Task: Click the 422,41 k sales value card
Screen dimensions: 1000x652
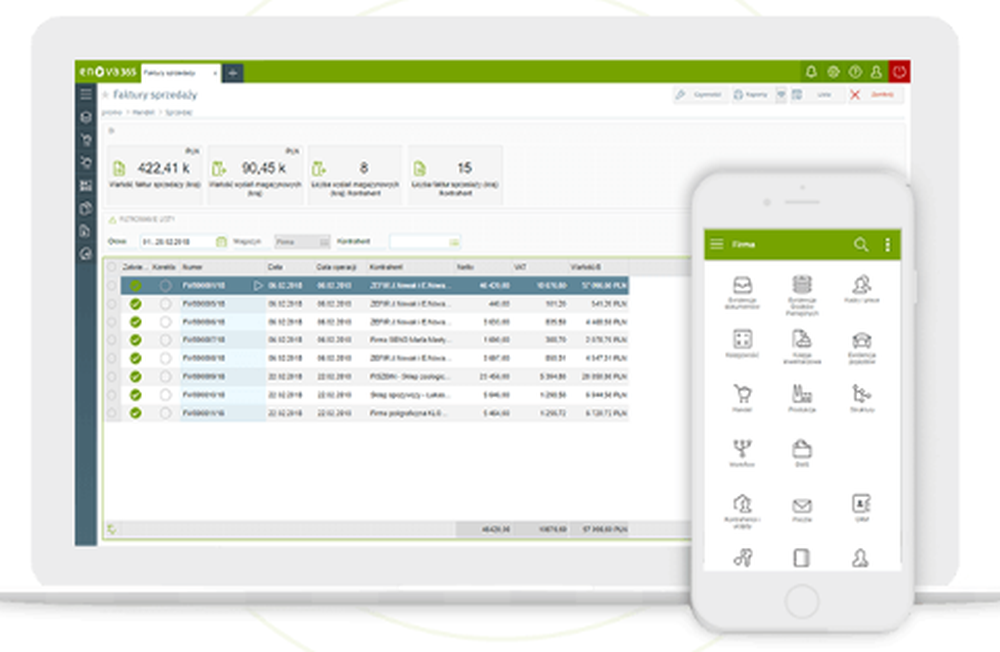Action: point(154,175)
